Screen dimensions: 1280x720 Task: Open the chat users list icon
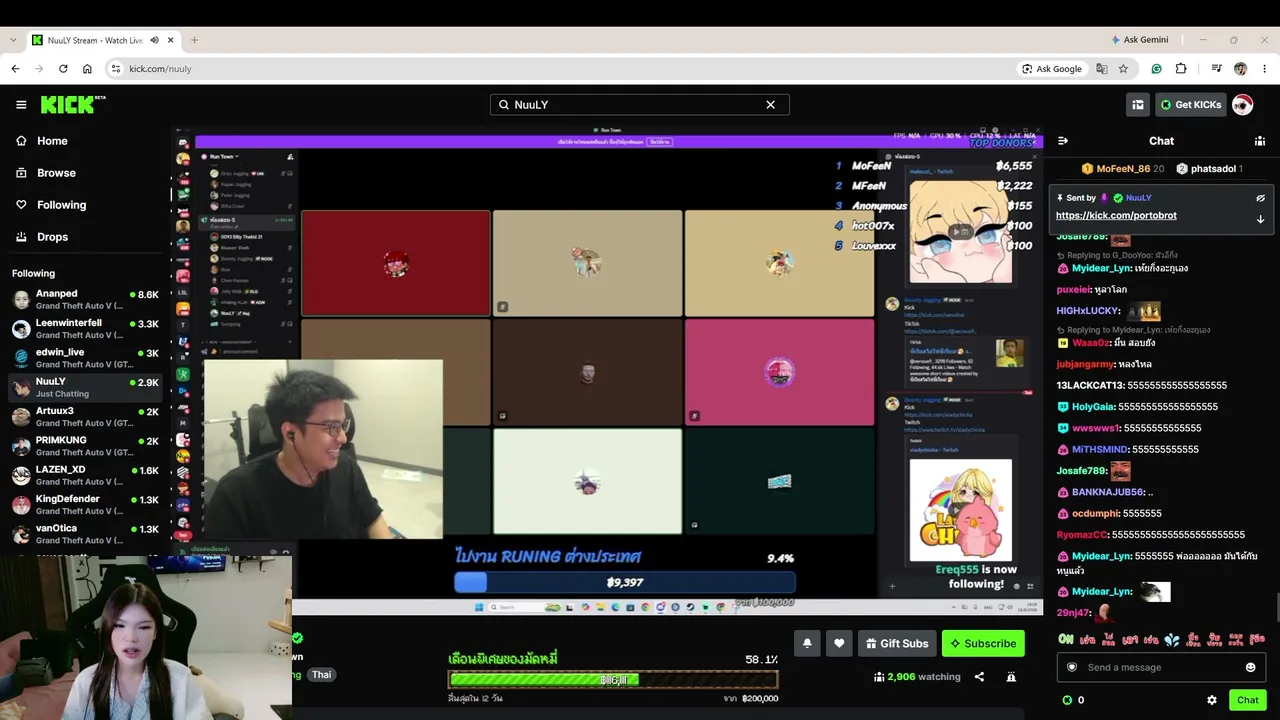tap(1260, 141)
